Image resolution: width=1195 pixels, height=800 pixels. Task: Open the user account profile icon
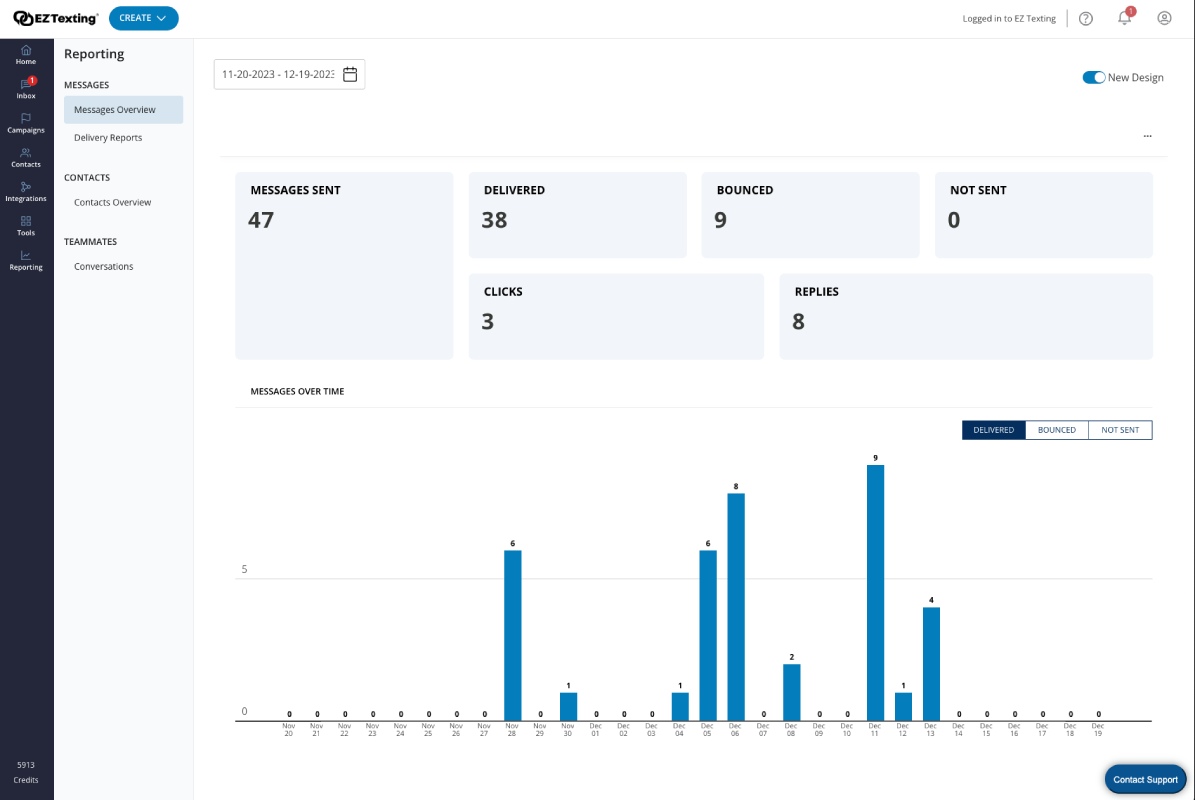[1164, 18]
